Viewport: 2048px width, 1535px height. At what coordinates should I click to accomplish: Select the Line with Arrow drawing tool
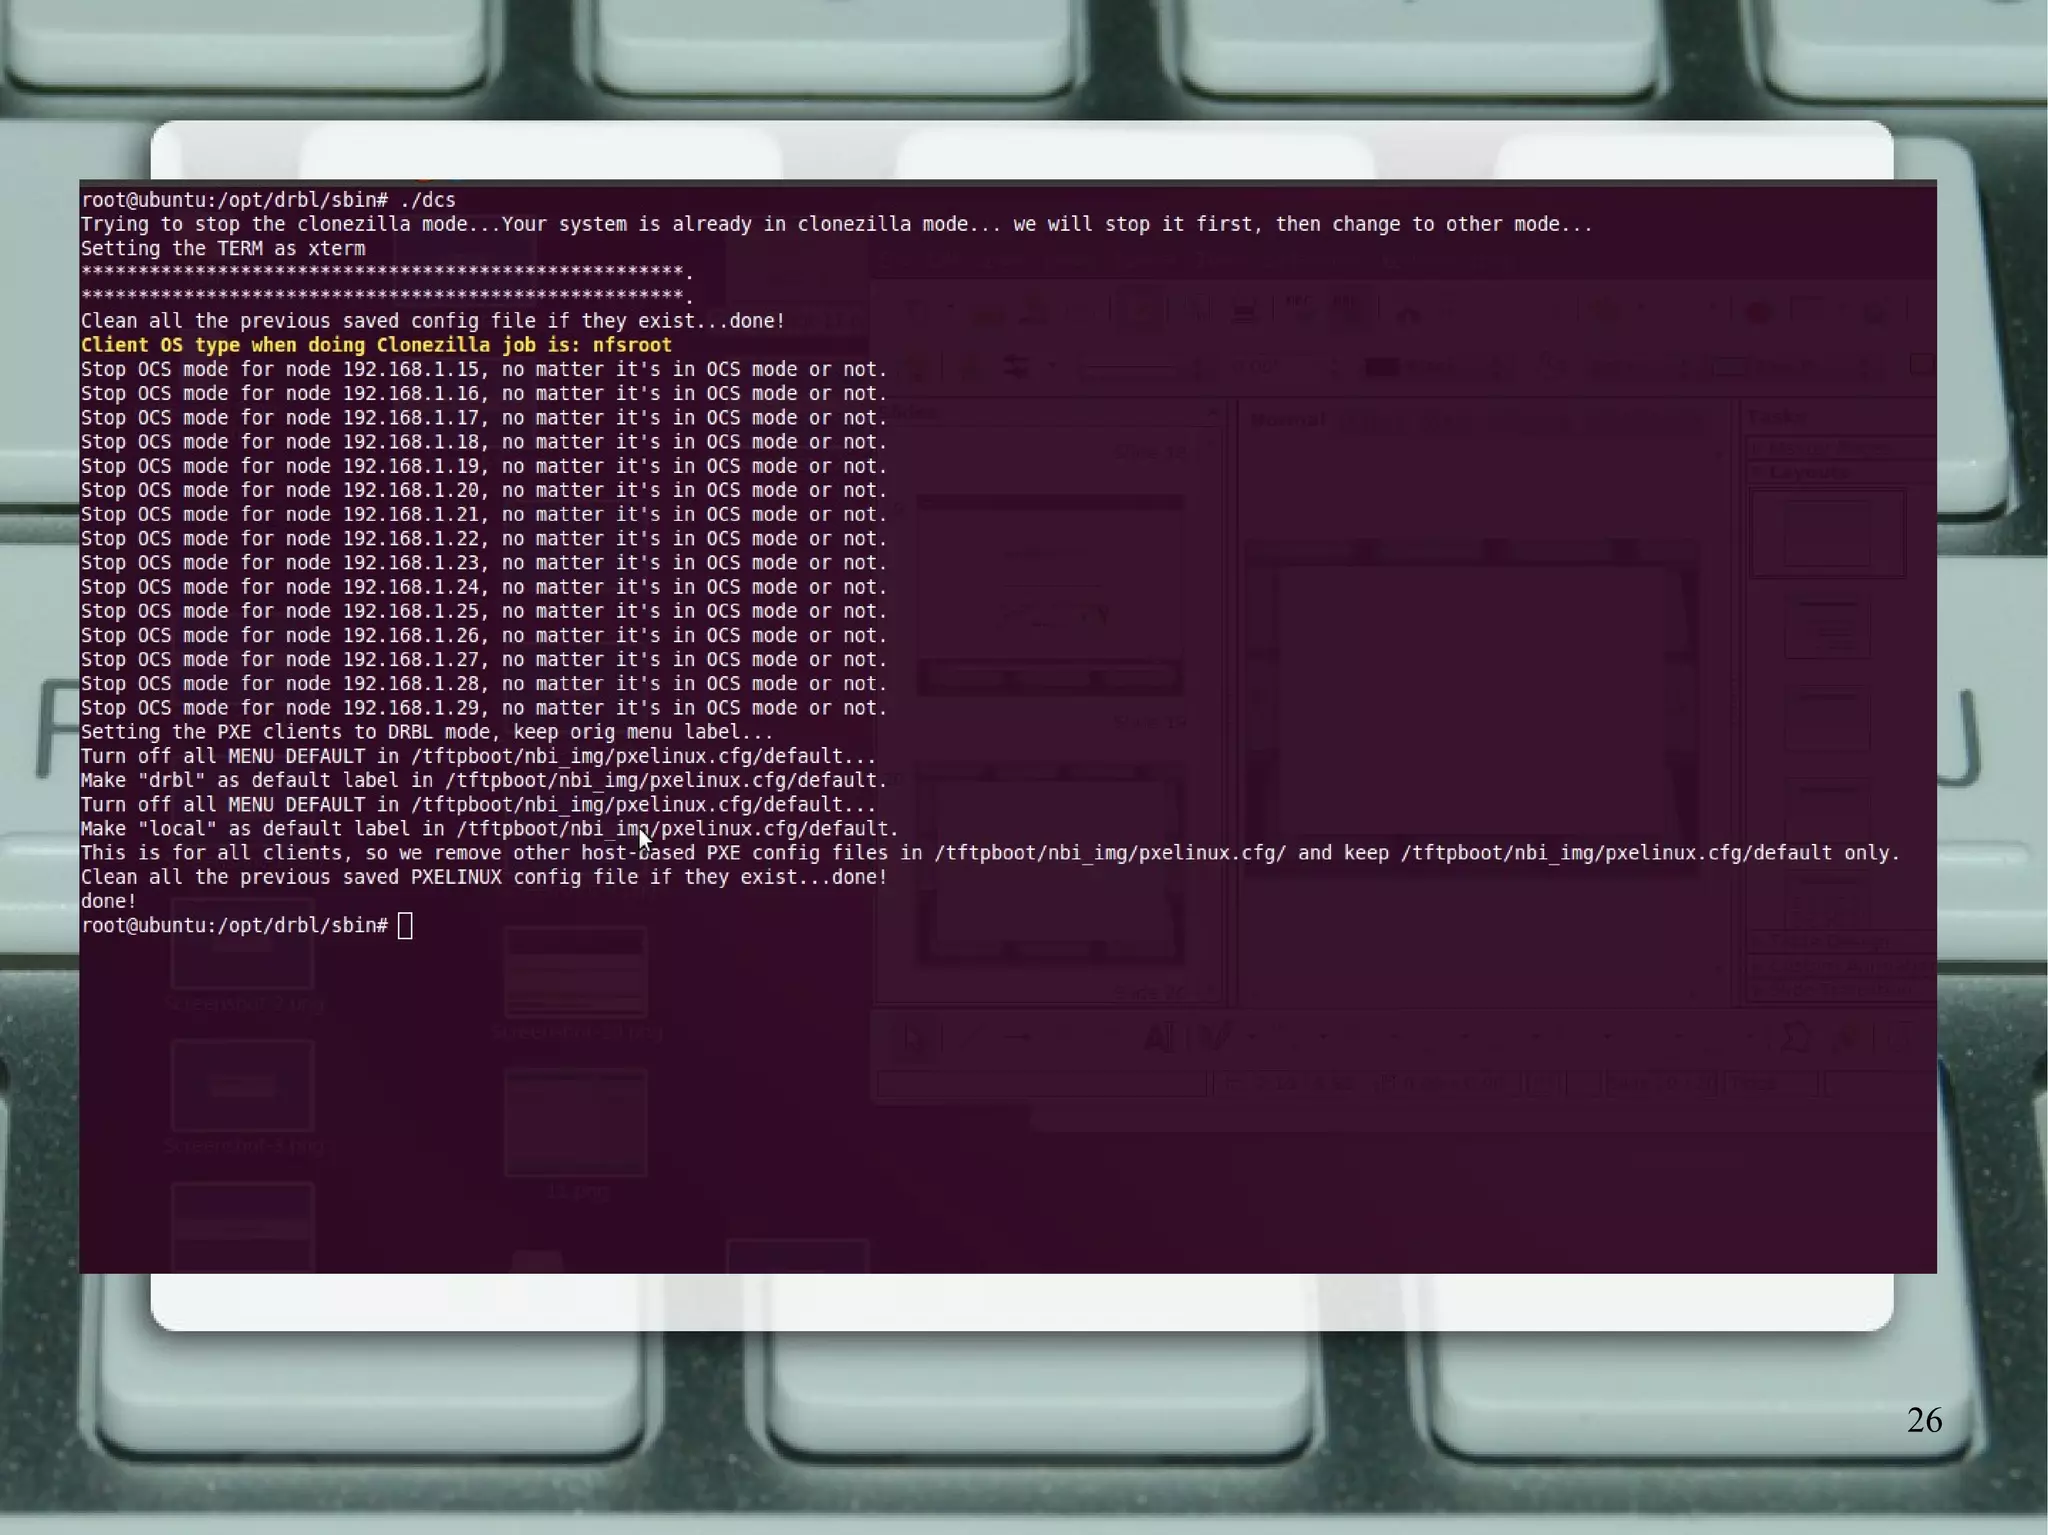1018,1037
